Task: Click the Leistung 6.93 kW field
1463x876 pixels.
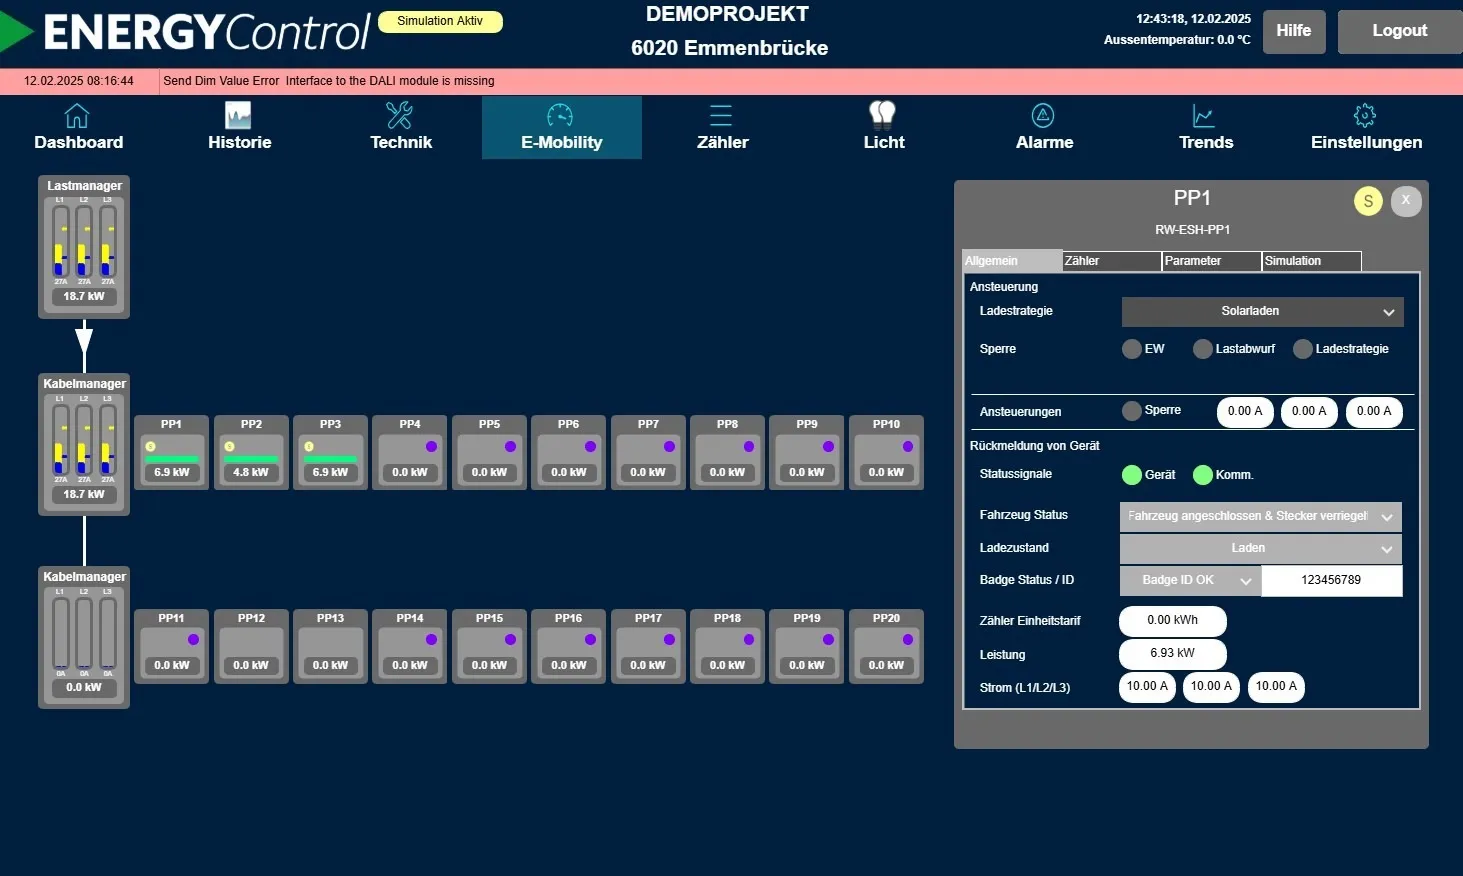Action: [x=1173, y=654]
